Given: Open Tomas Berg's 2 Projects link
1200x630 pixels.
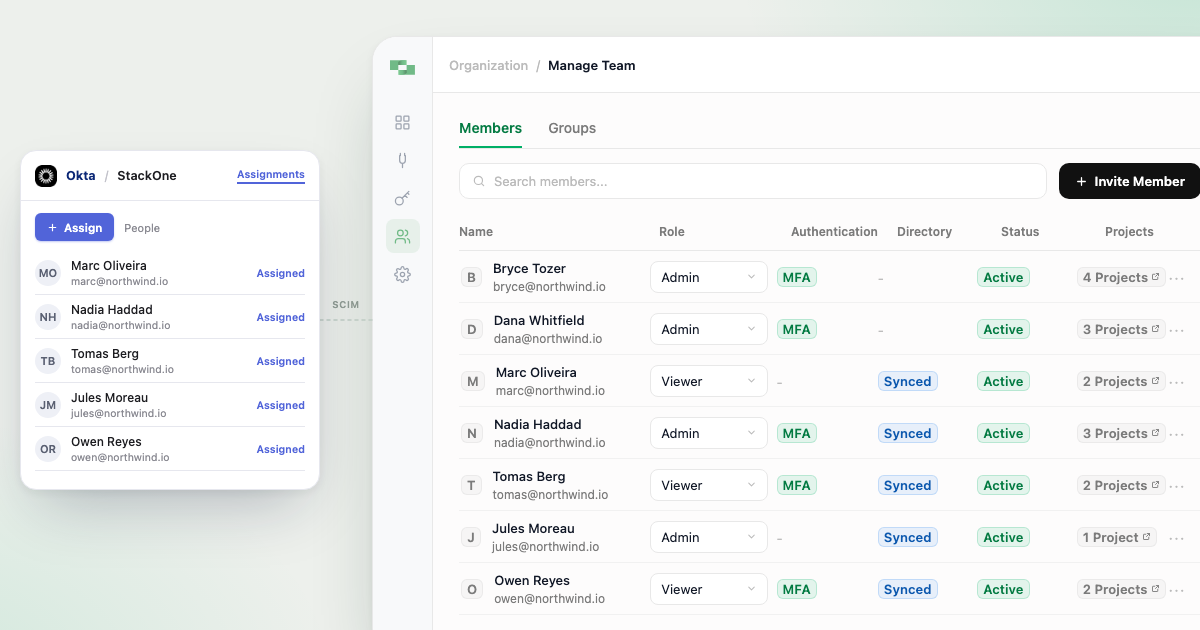Looking at the screenshot, I should [x=1121, y=486].
